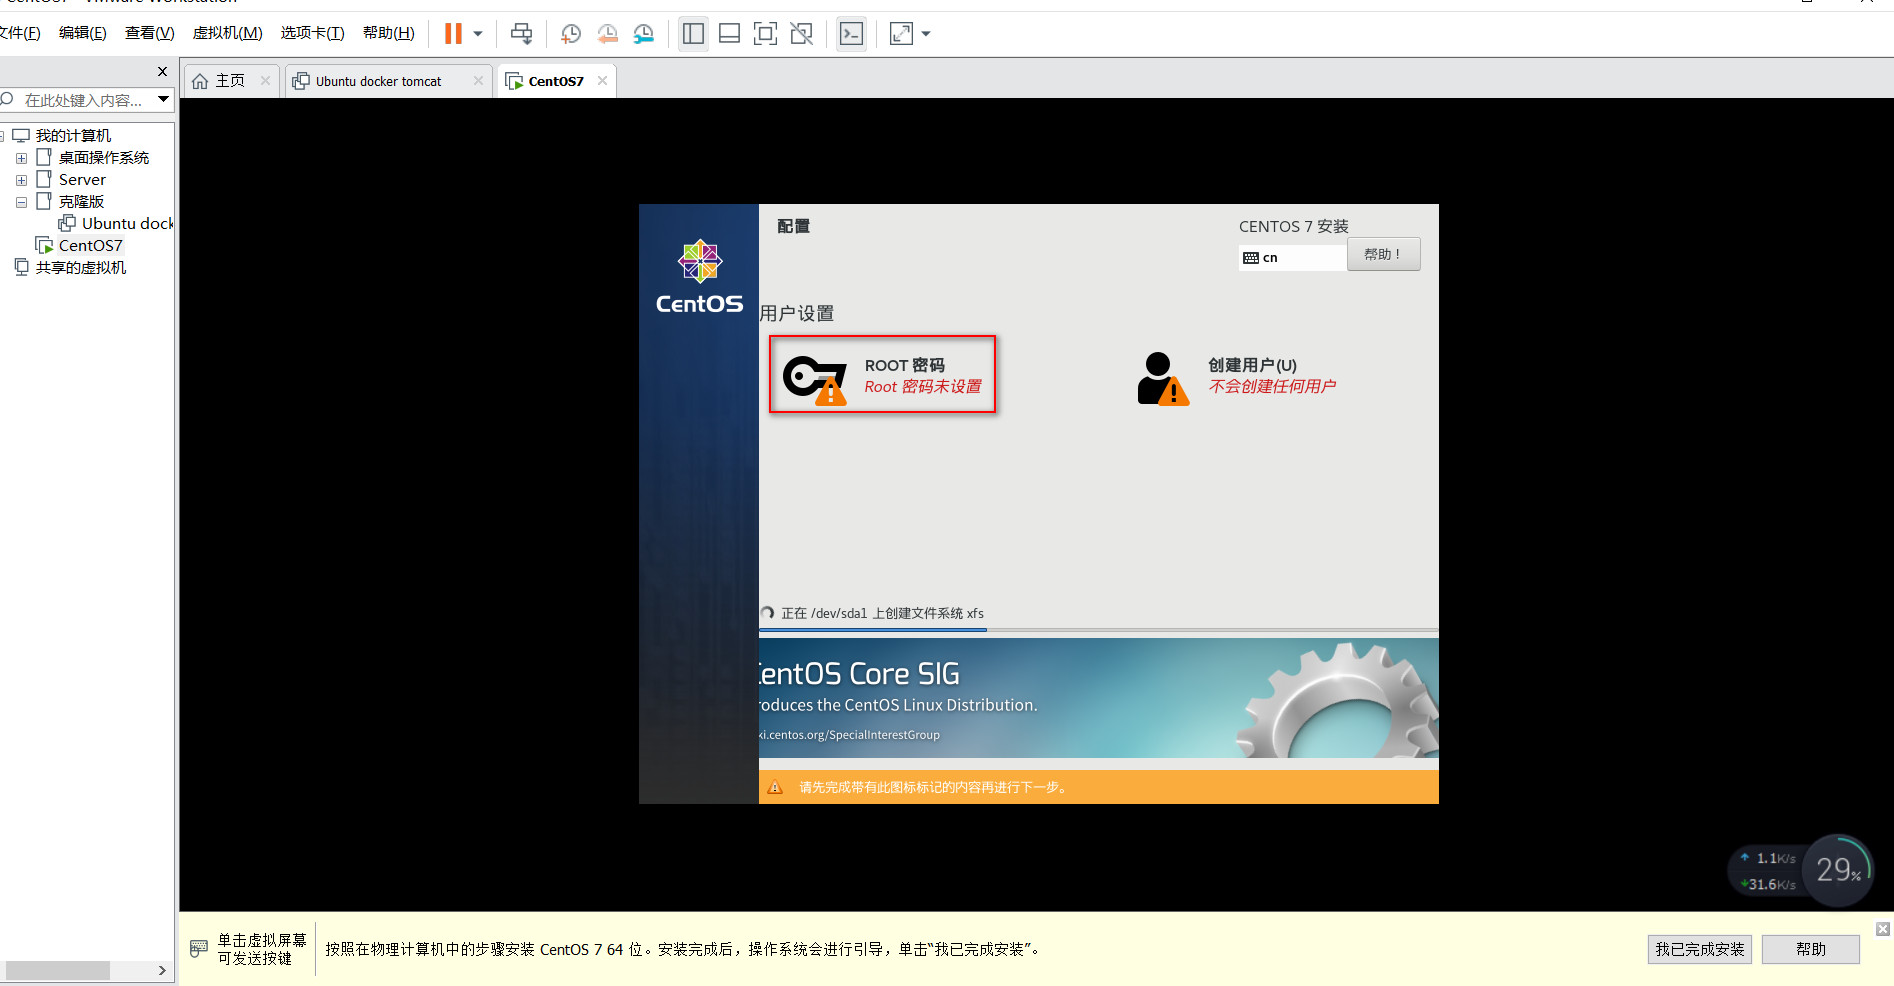Click the library search input field

click(83, 100)
